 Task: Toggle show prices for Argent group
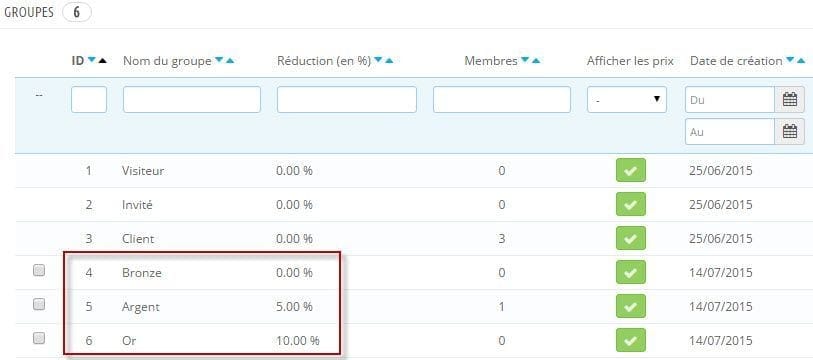pyautogui.click(x=630, y=307)
